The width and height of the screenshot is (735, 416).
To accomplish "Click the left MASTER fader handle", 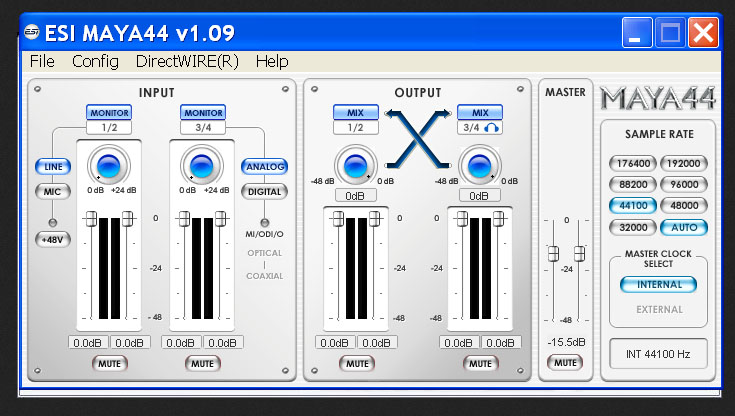I will pos(553,254).
